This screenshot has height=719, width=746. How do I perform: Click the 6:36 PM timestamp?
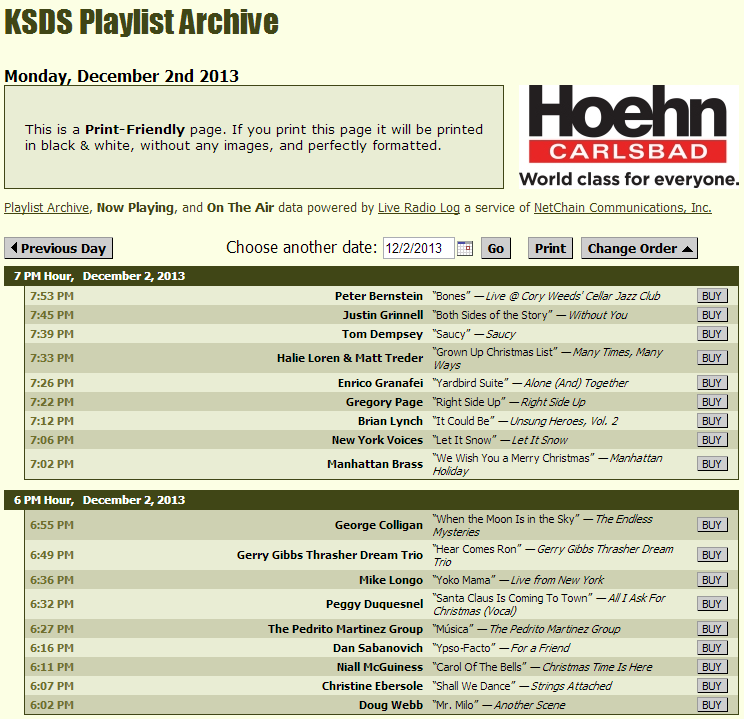52,580
